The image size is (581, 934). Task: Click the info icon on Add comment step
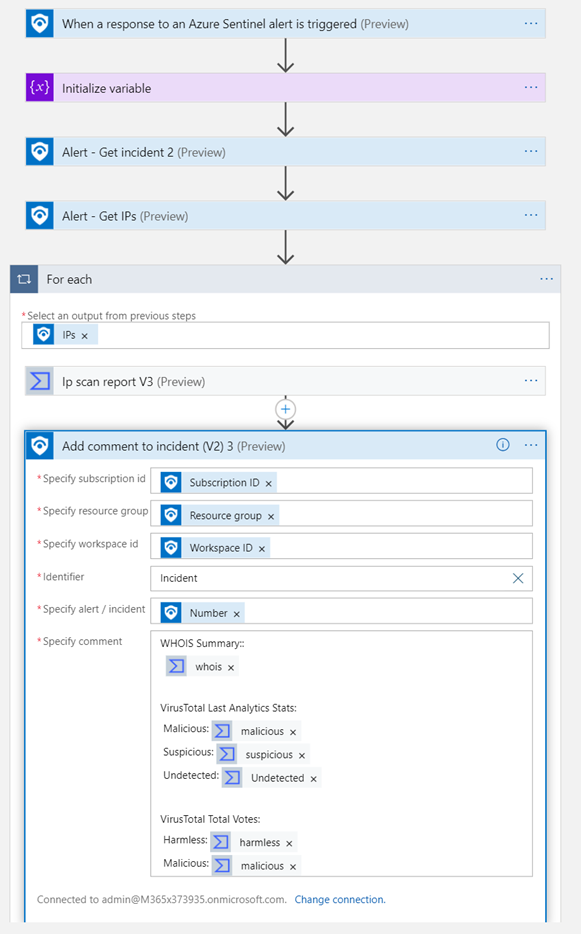point(503,445)
